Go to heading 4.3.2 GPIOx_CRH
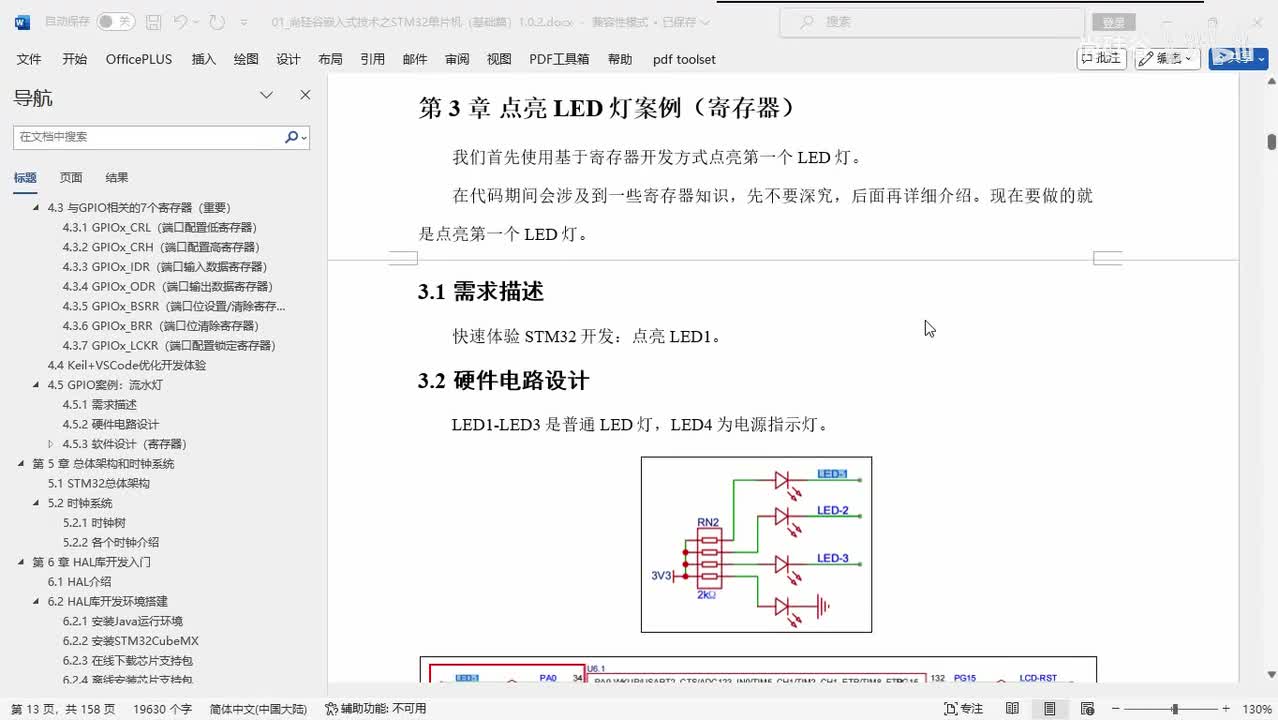Image resolution: width=1278 pixels, height=720 pixels. [160, 247]
